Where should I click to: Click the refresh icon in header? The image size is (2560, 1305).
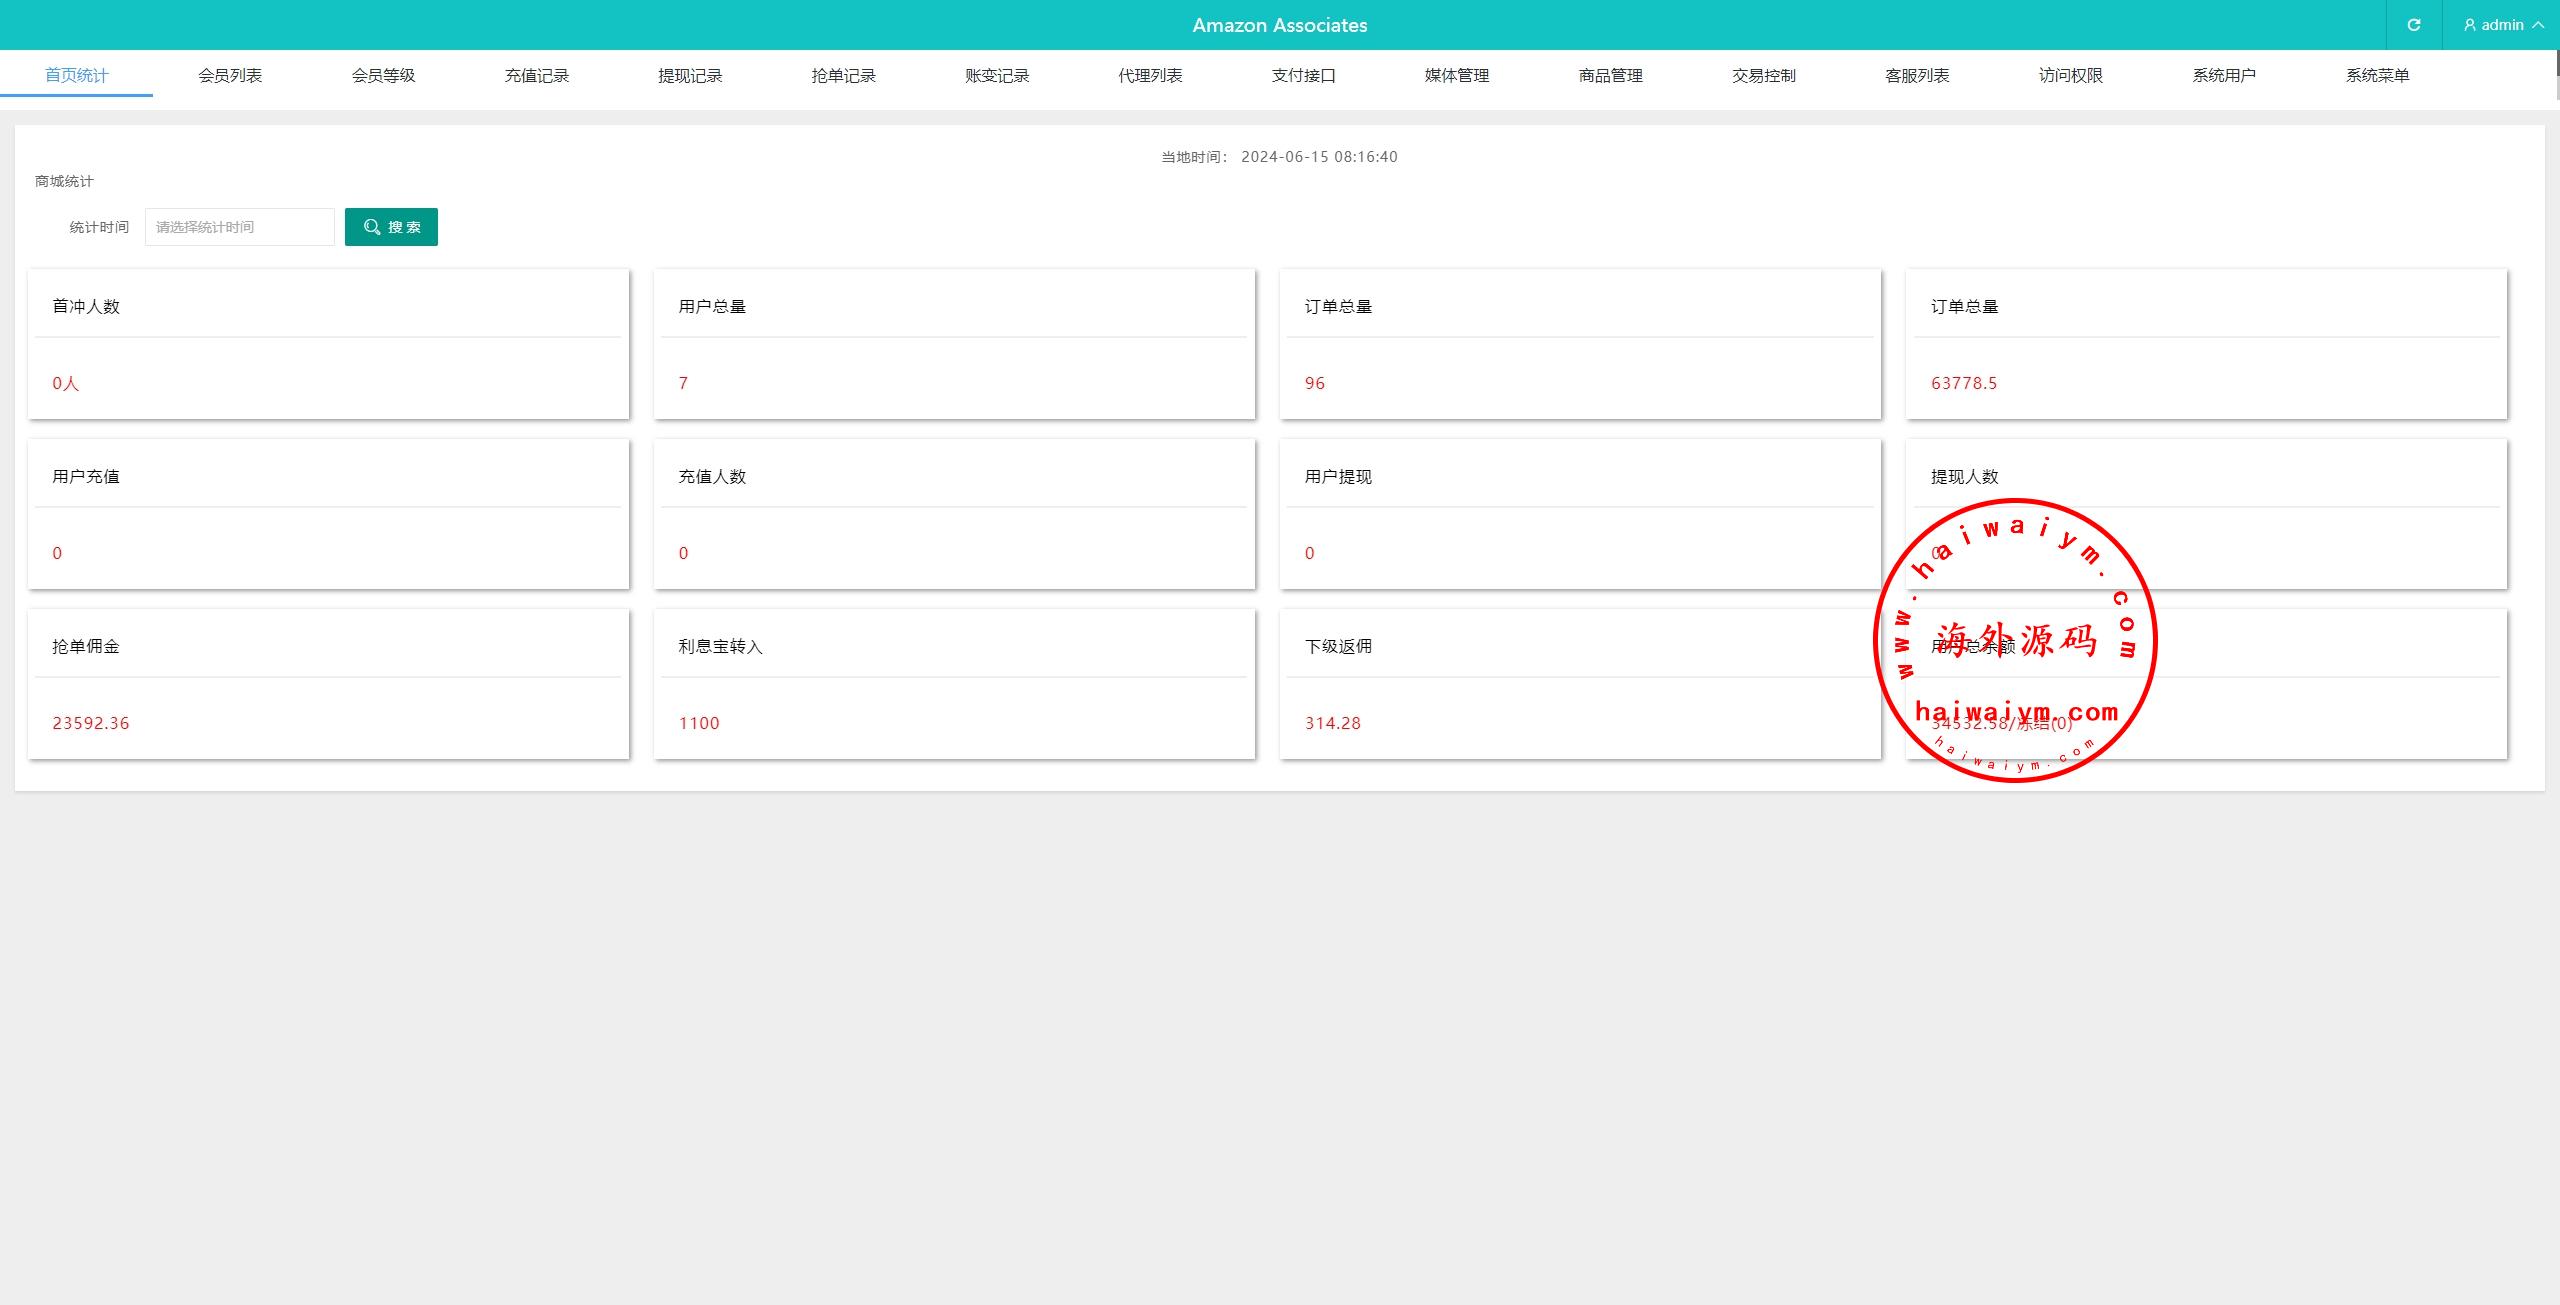[x=2413, y=25]
